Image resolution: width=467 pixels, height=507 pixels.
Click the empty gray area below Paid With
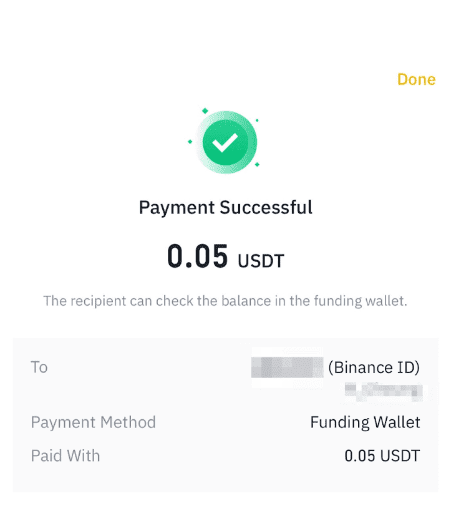pos(225,479)
